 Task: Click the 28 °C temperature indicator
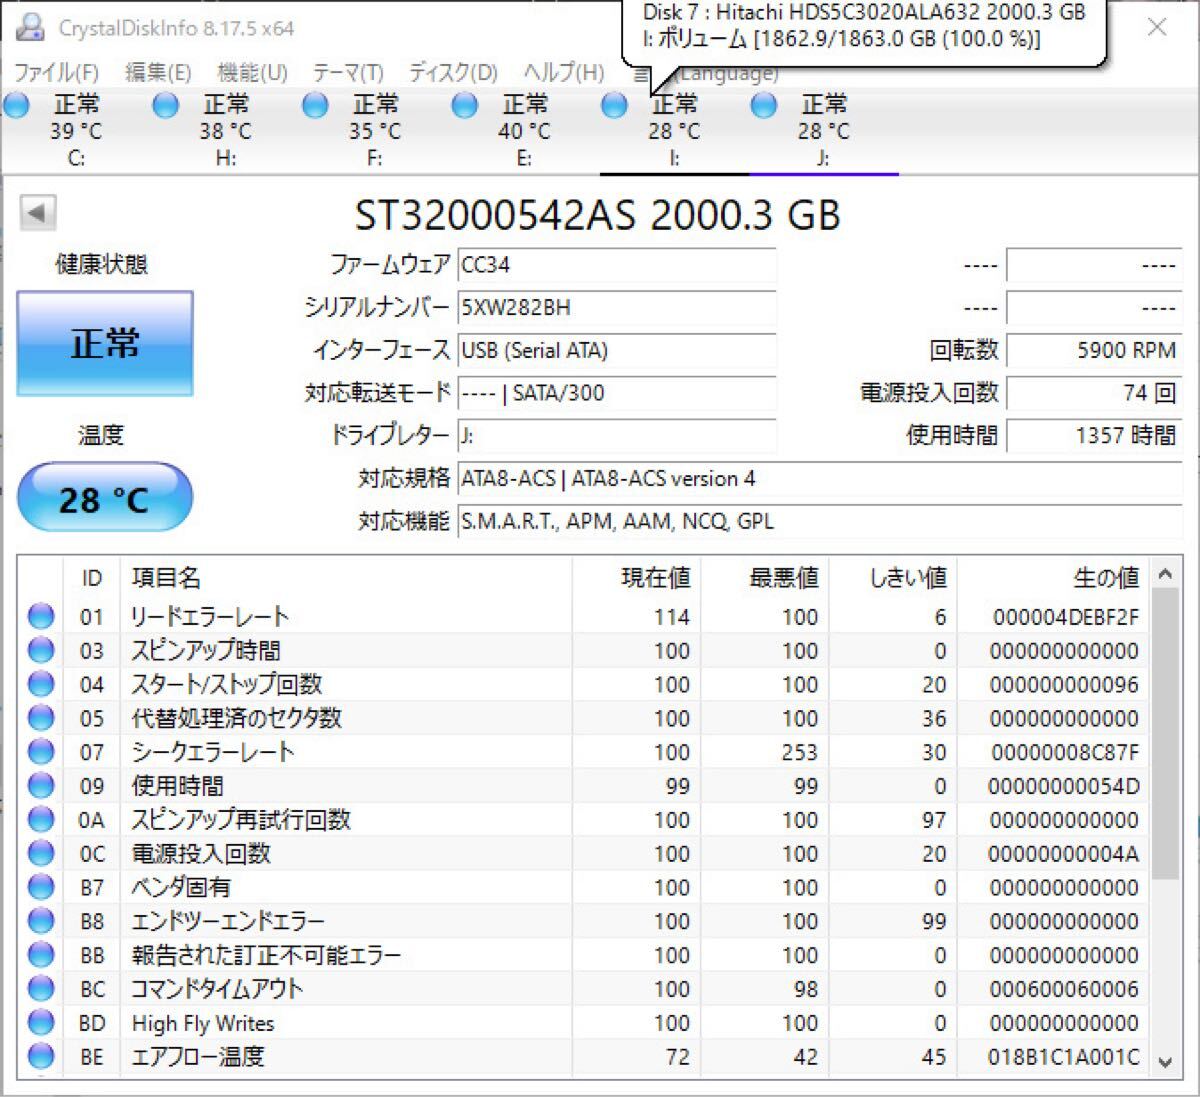(104, 498)
